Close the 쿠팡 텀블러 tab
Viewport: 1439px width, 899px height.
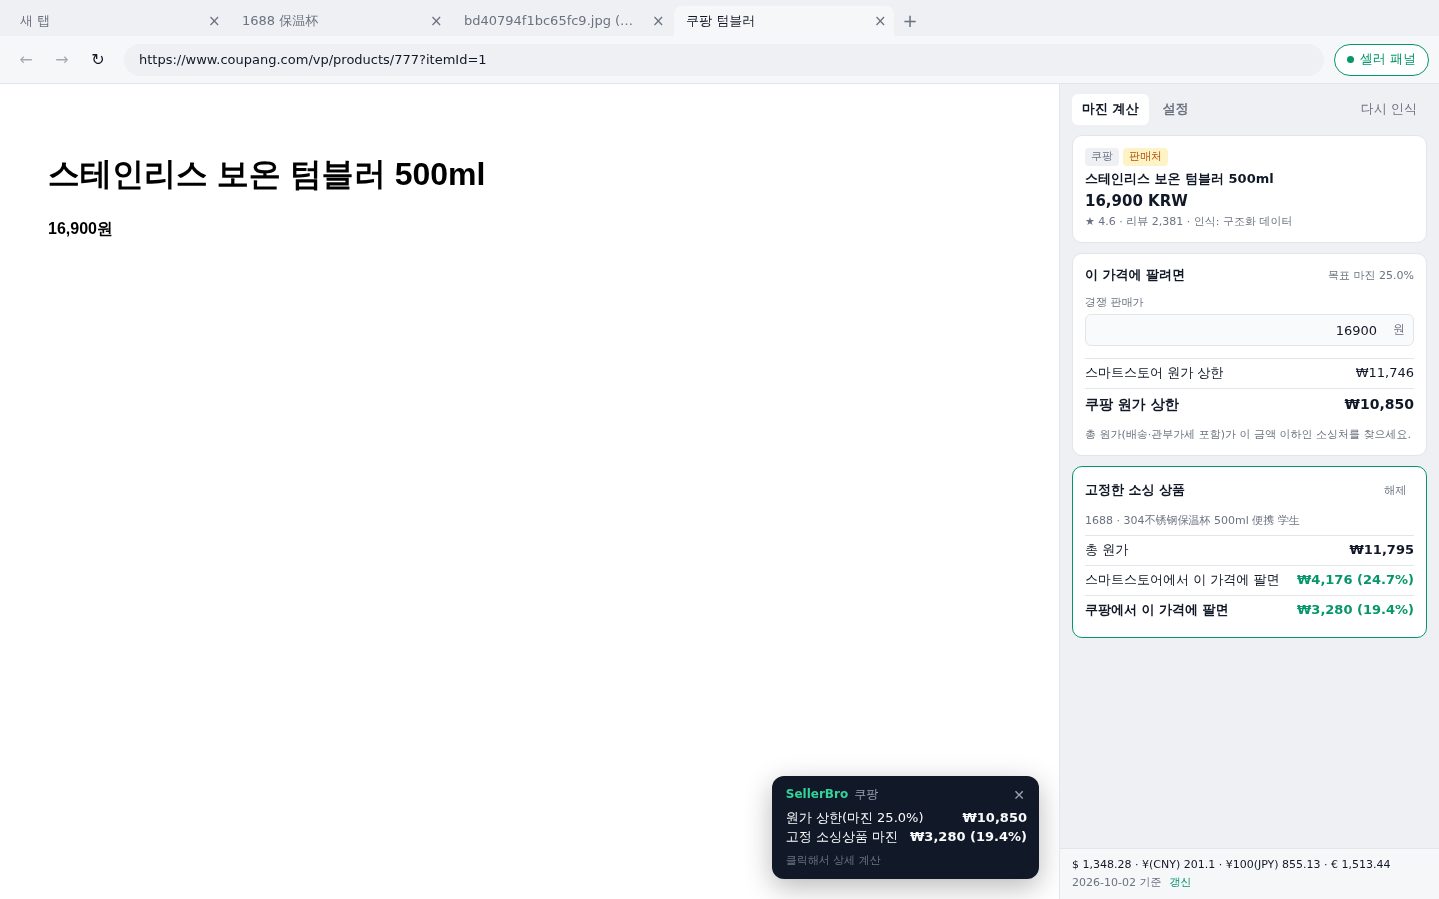pyautogui.click(x=880, y=21)
